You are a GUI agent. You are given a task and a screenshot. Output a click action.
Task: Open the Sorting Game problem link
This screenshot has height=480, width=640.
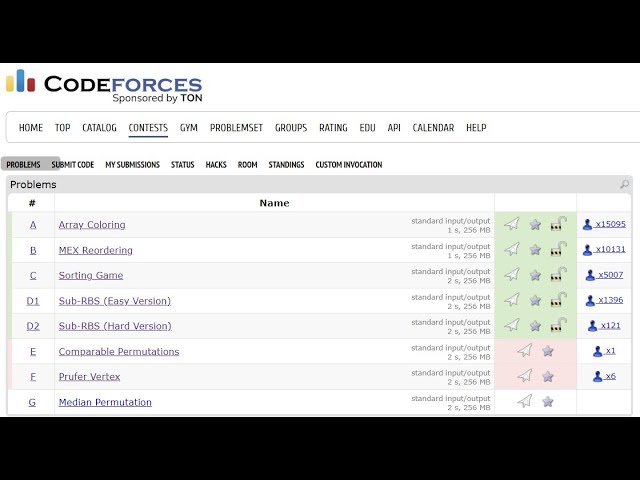tap(91, 276)
